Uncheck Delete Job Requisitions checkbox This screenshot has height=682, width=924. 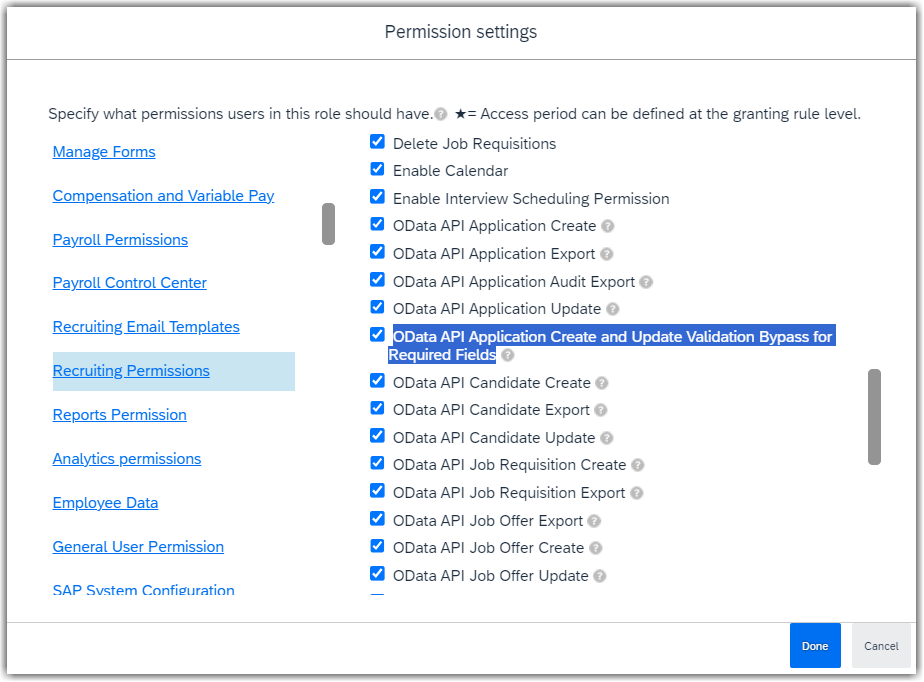[x=377, y=141]
